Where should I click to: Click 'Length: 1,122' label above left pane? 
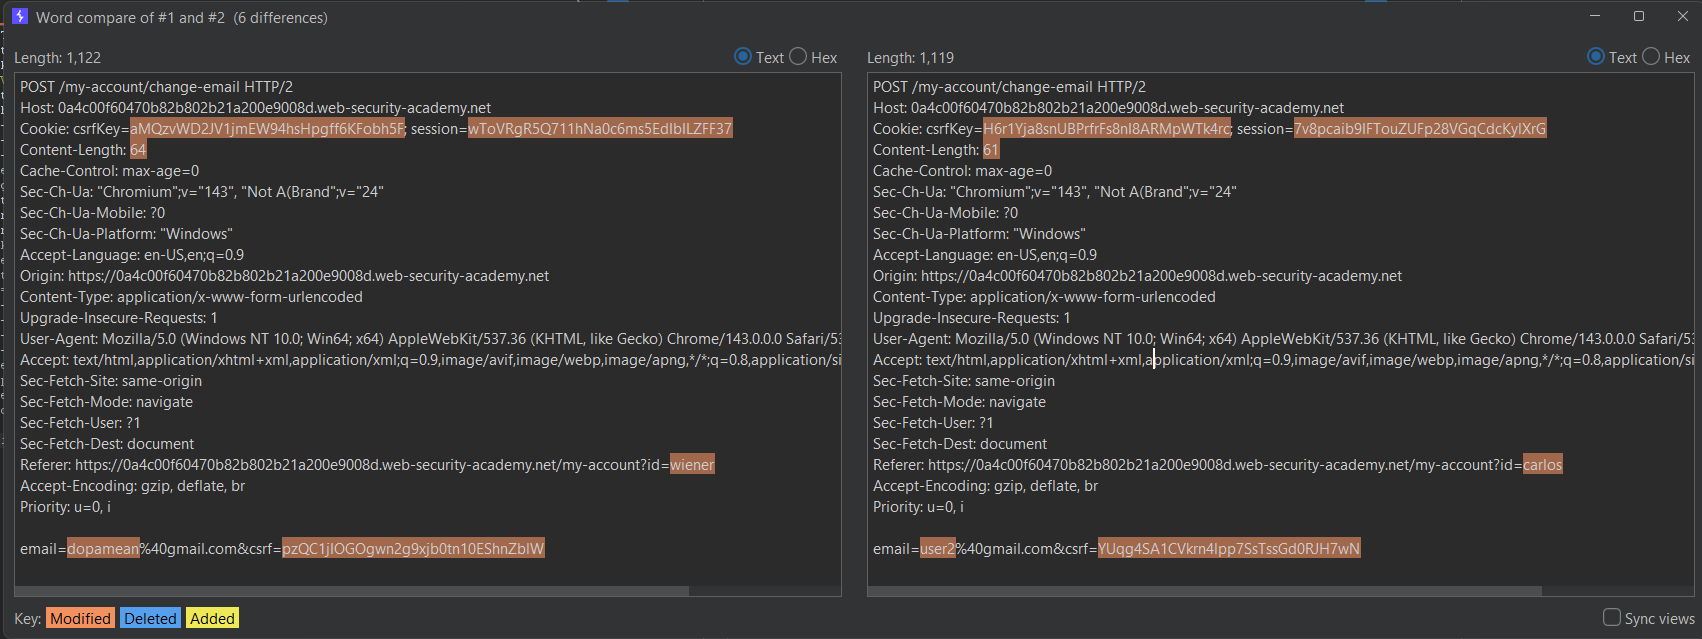coord(57,58)
